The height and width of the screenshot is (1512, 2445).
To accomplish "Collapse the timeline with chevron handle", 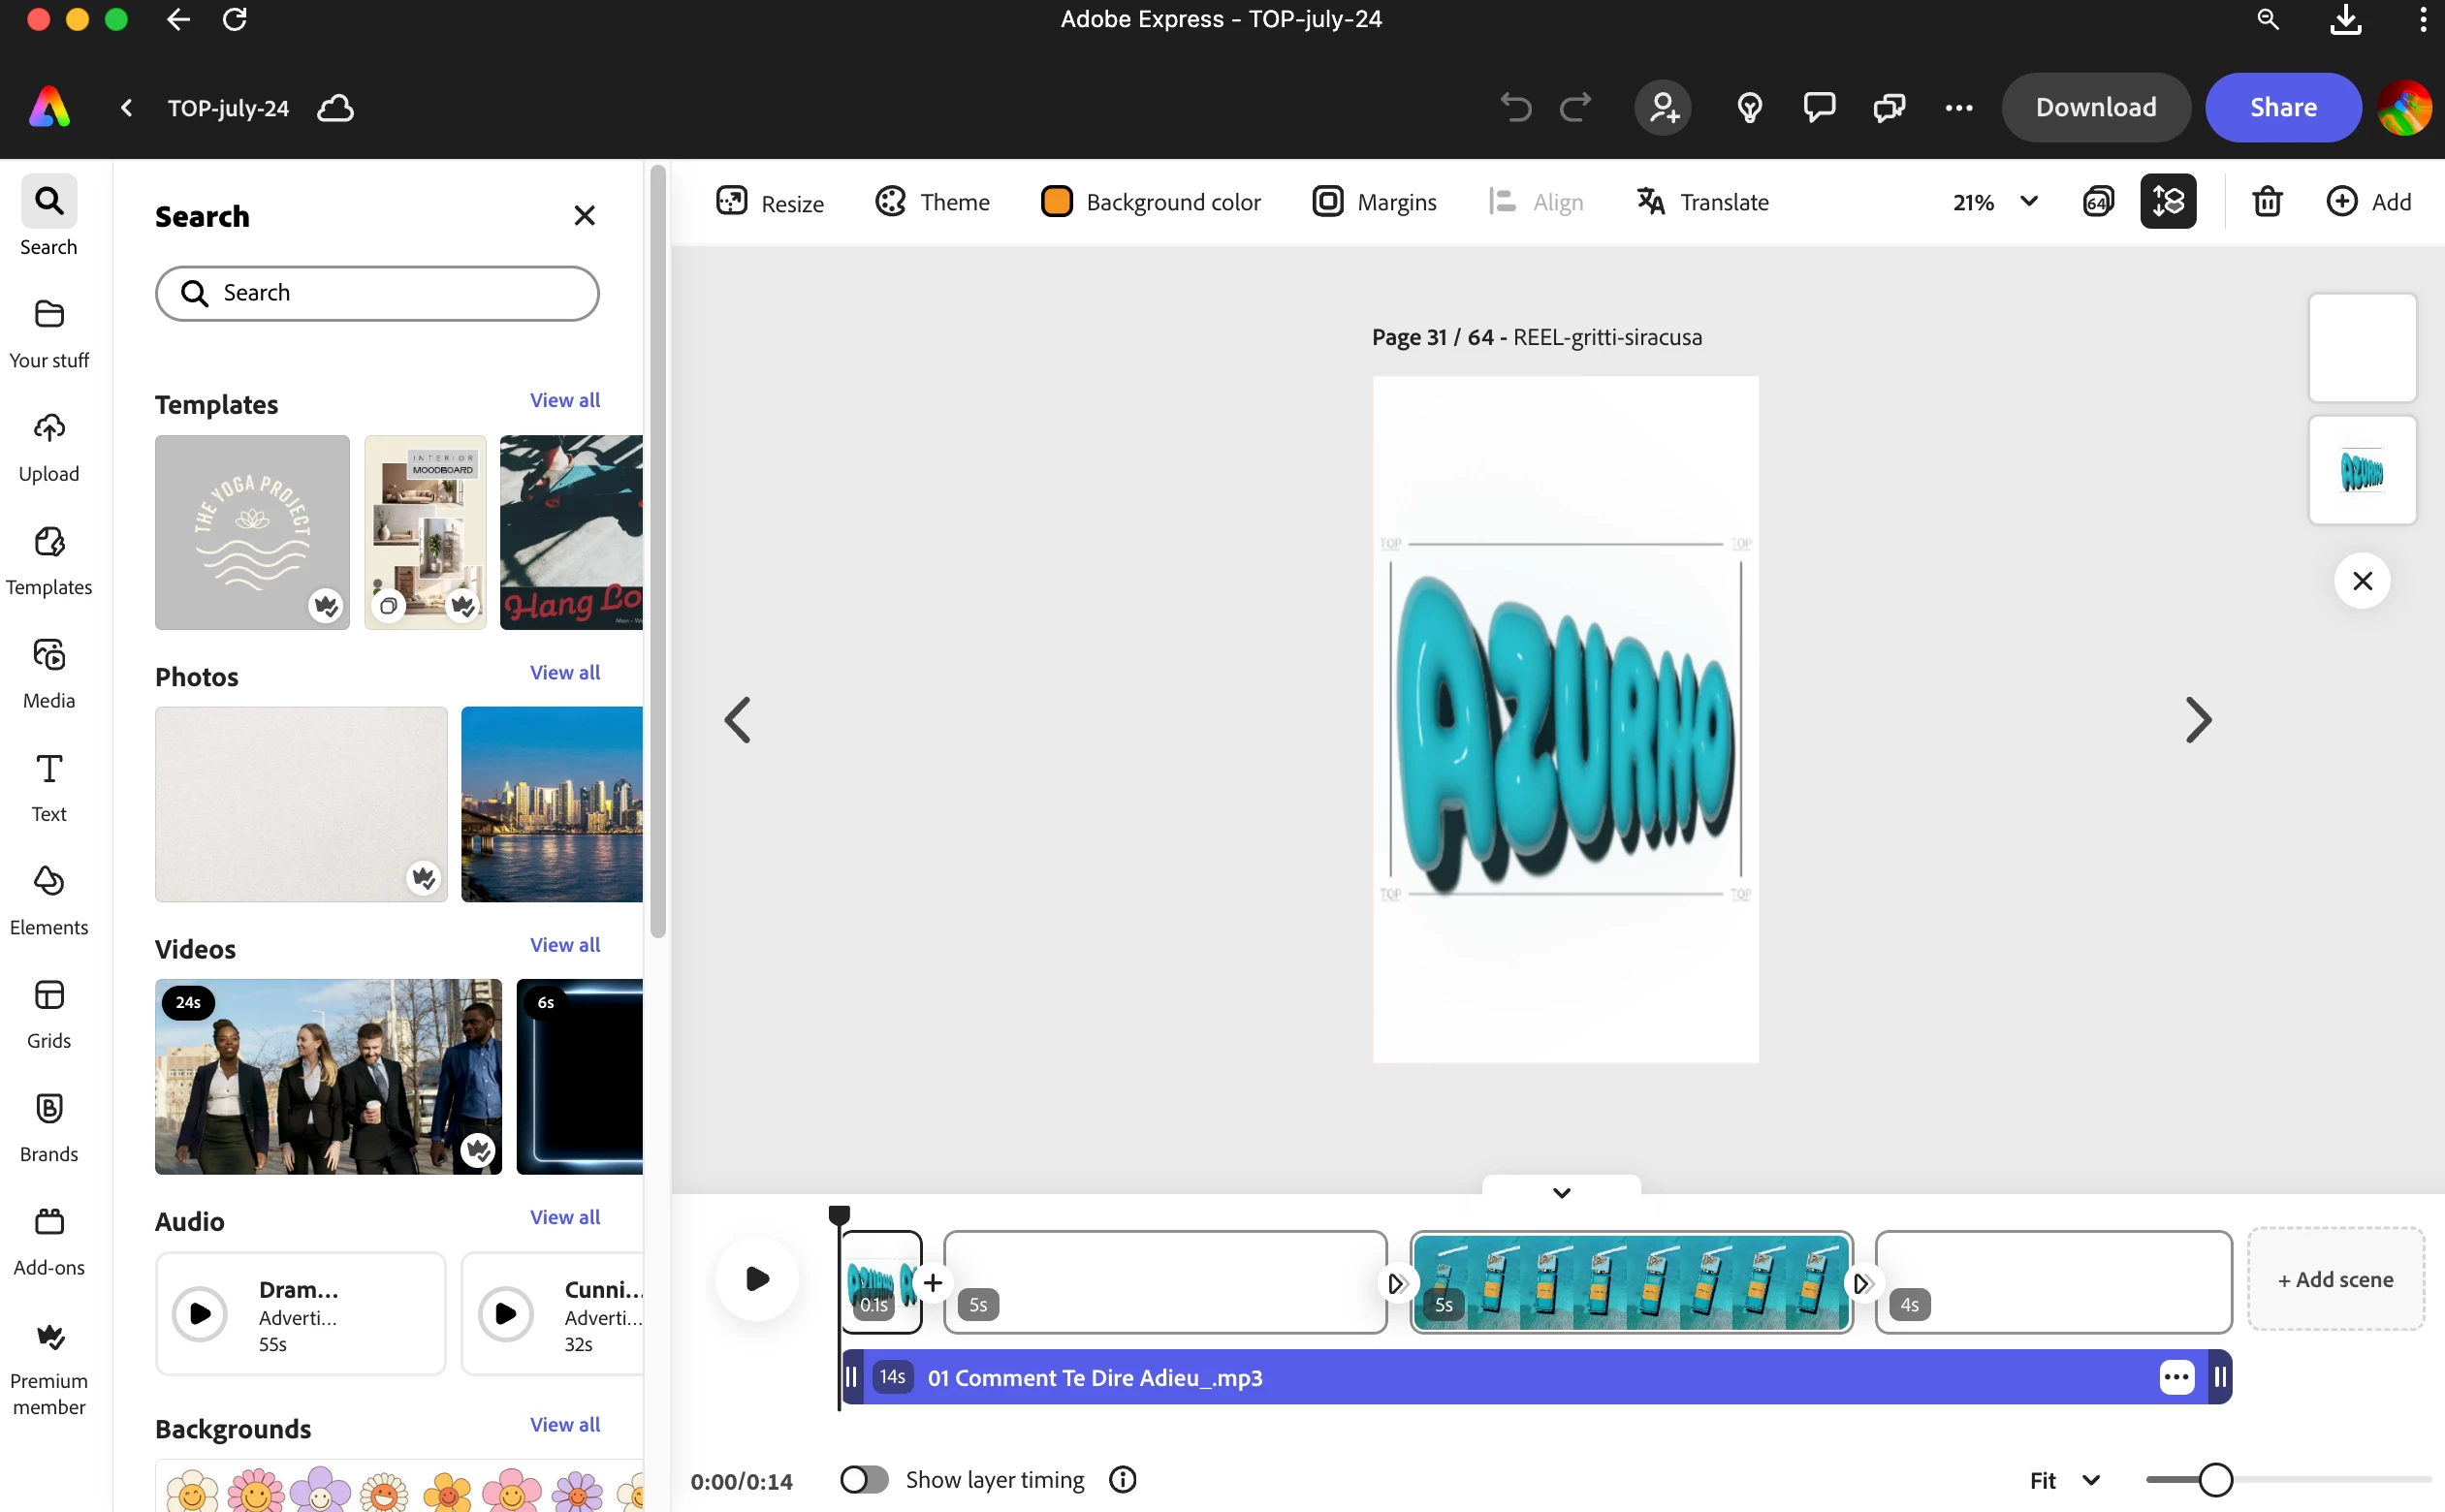I will coord(1561,1192).
